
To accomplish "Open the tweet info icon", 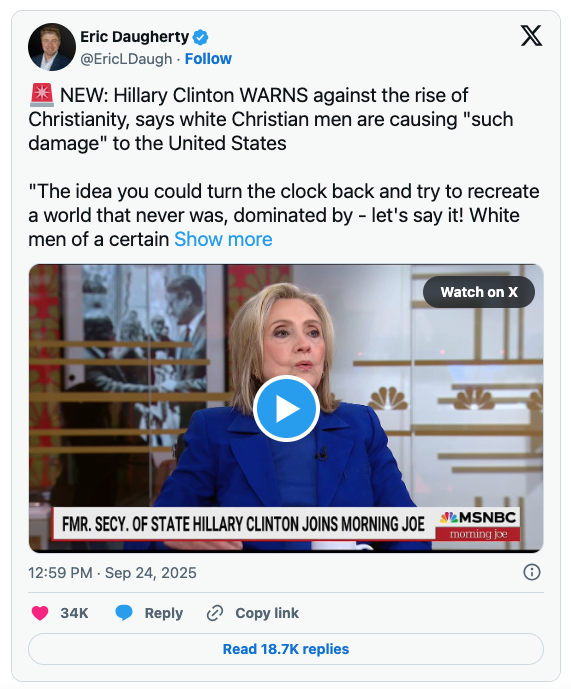I will pos(531,572).
